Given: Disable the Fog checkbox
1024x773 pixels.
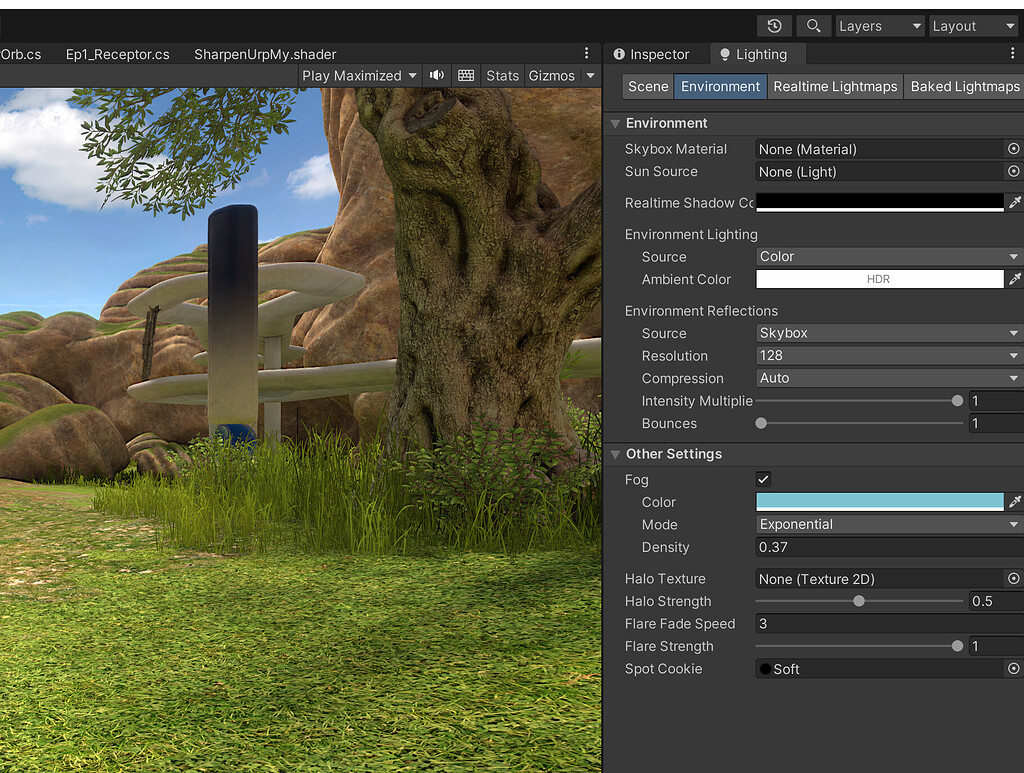Looking at the screenshot, I should 763,479.
